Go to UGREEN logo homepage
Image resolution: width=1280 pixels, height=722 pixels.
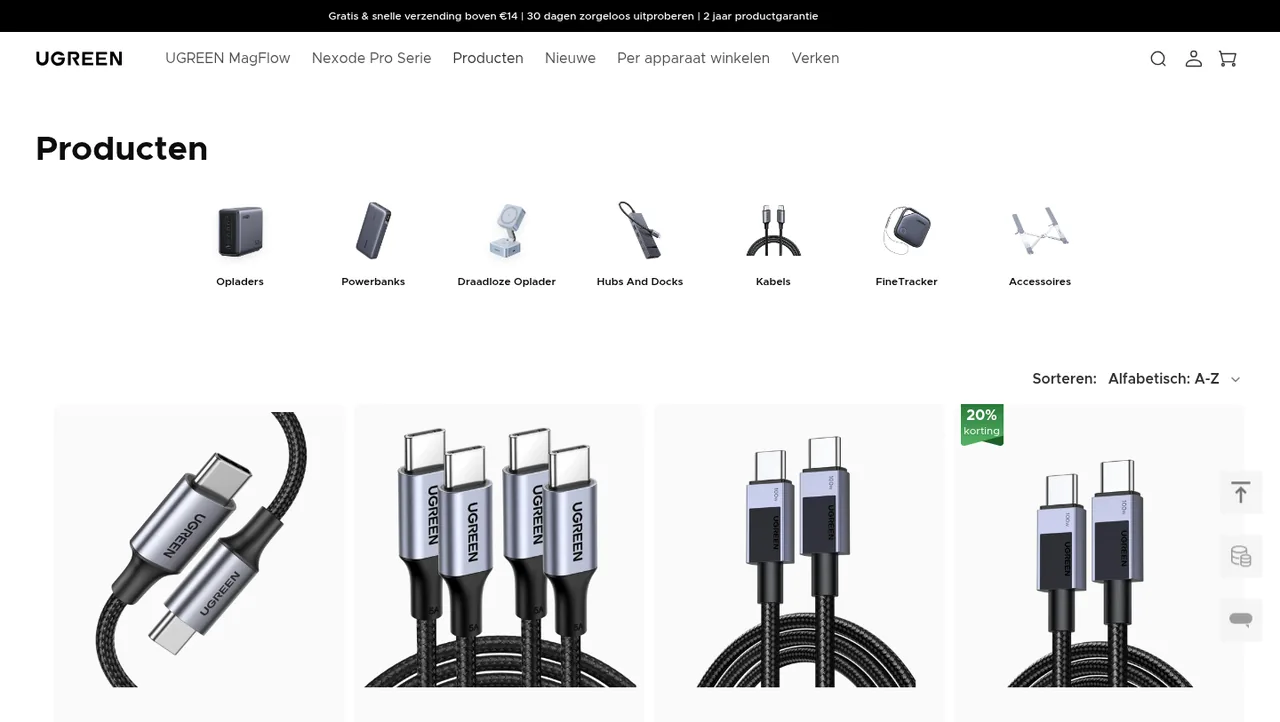[79, 59]
